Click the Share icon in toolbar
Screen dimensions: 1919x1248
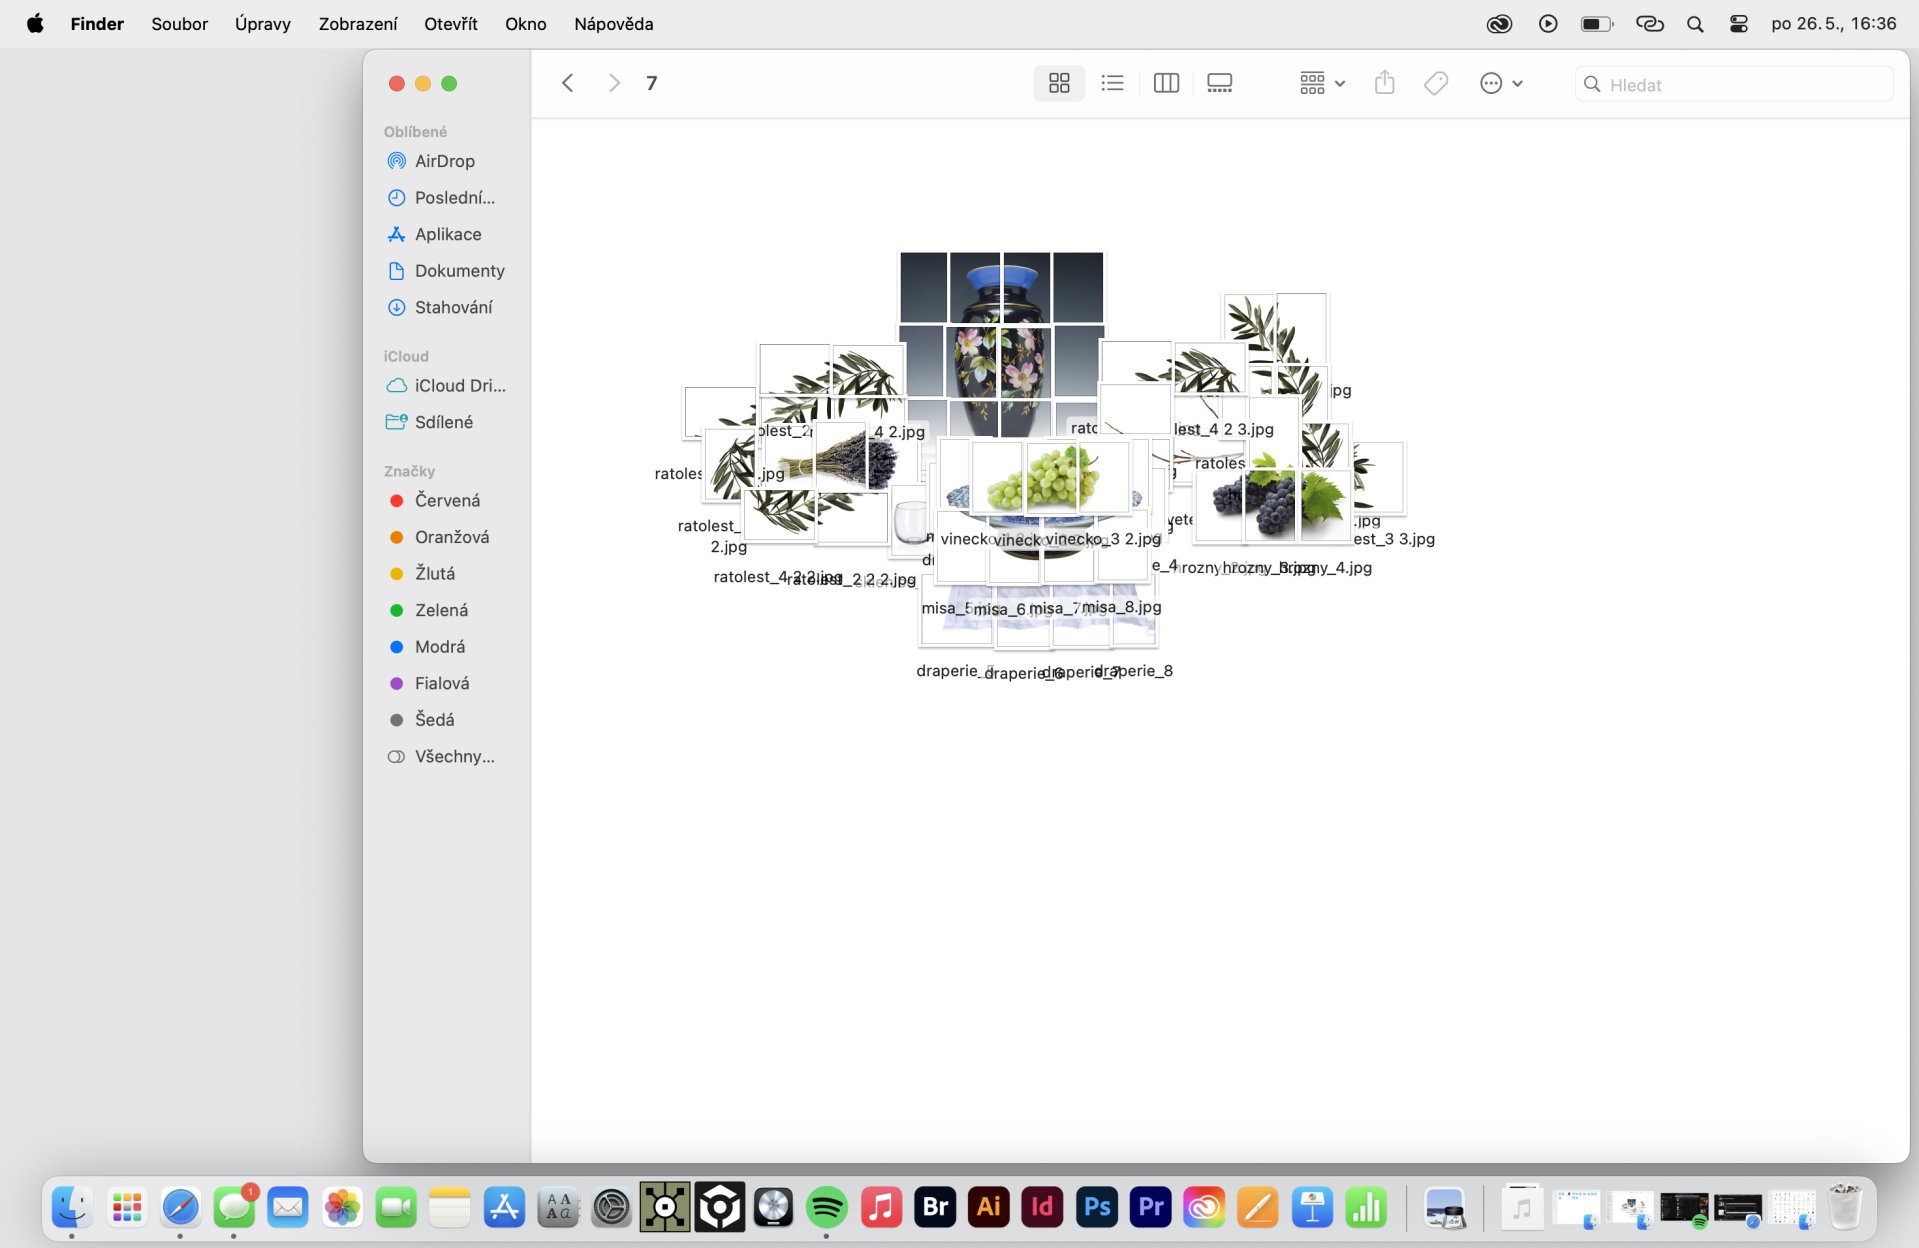pos(1384,84)
